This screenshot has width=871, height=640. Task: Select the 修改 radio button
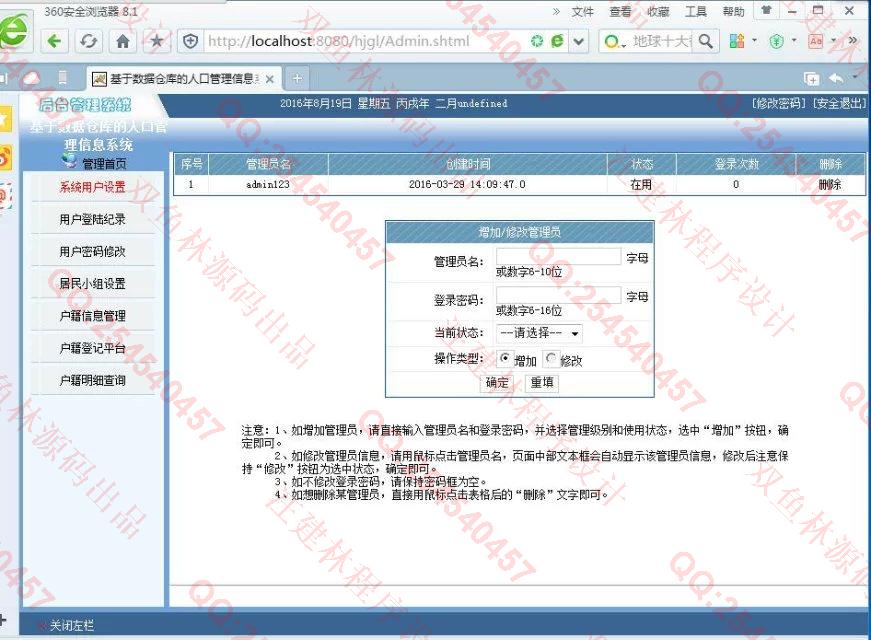pos(550,359)
